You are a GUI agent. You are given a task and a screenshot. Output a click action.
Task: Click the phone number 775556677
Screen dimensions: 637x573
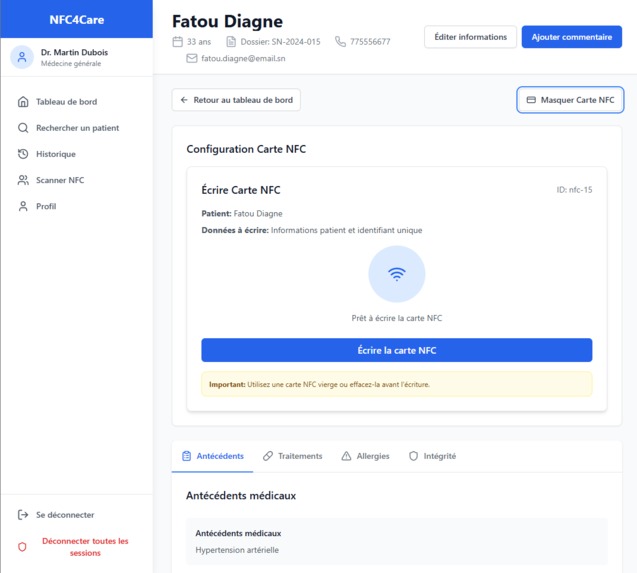pos(370,41)
